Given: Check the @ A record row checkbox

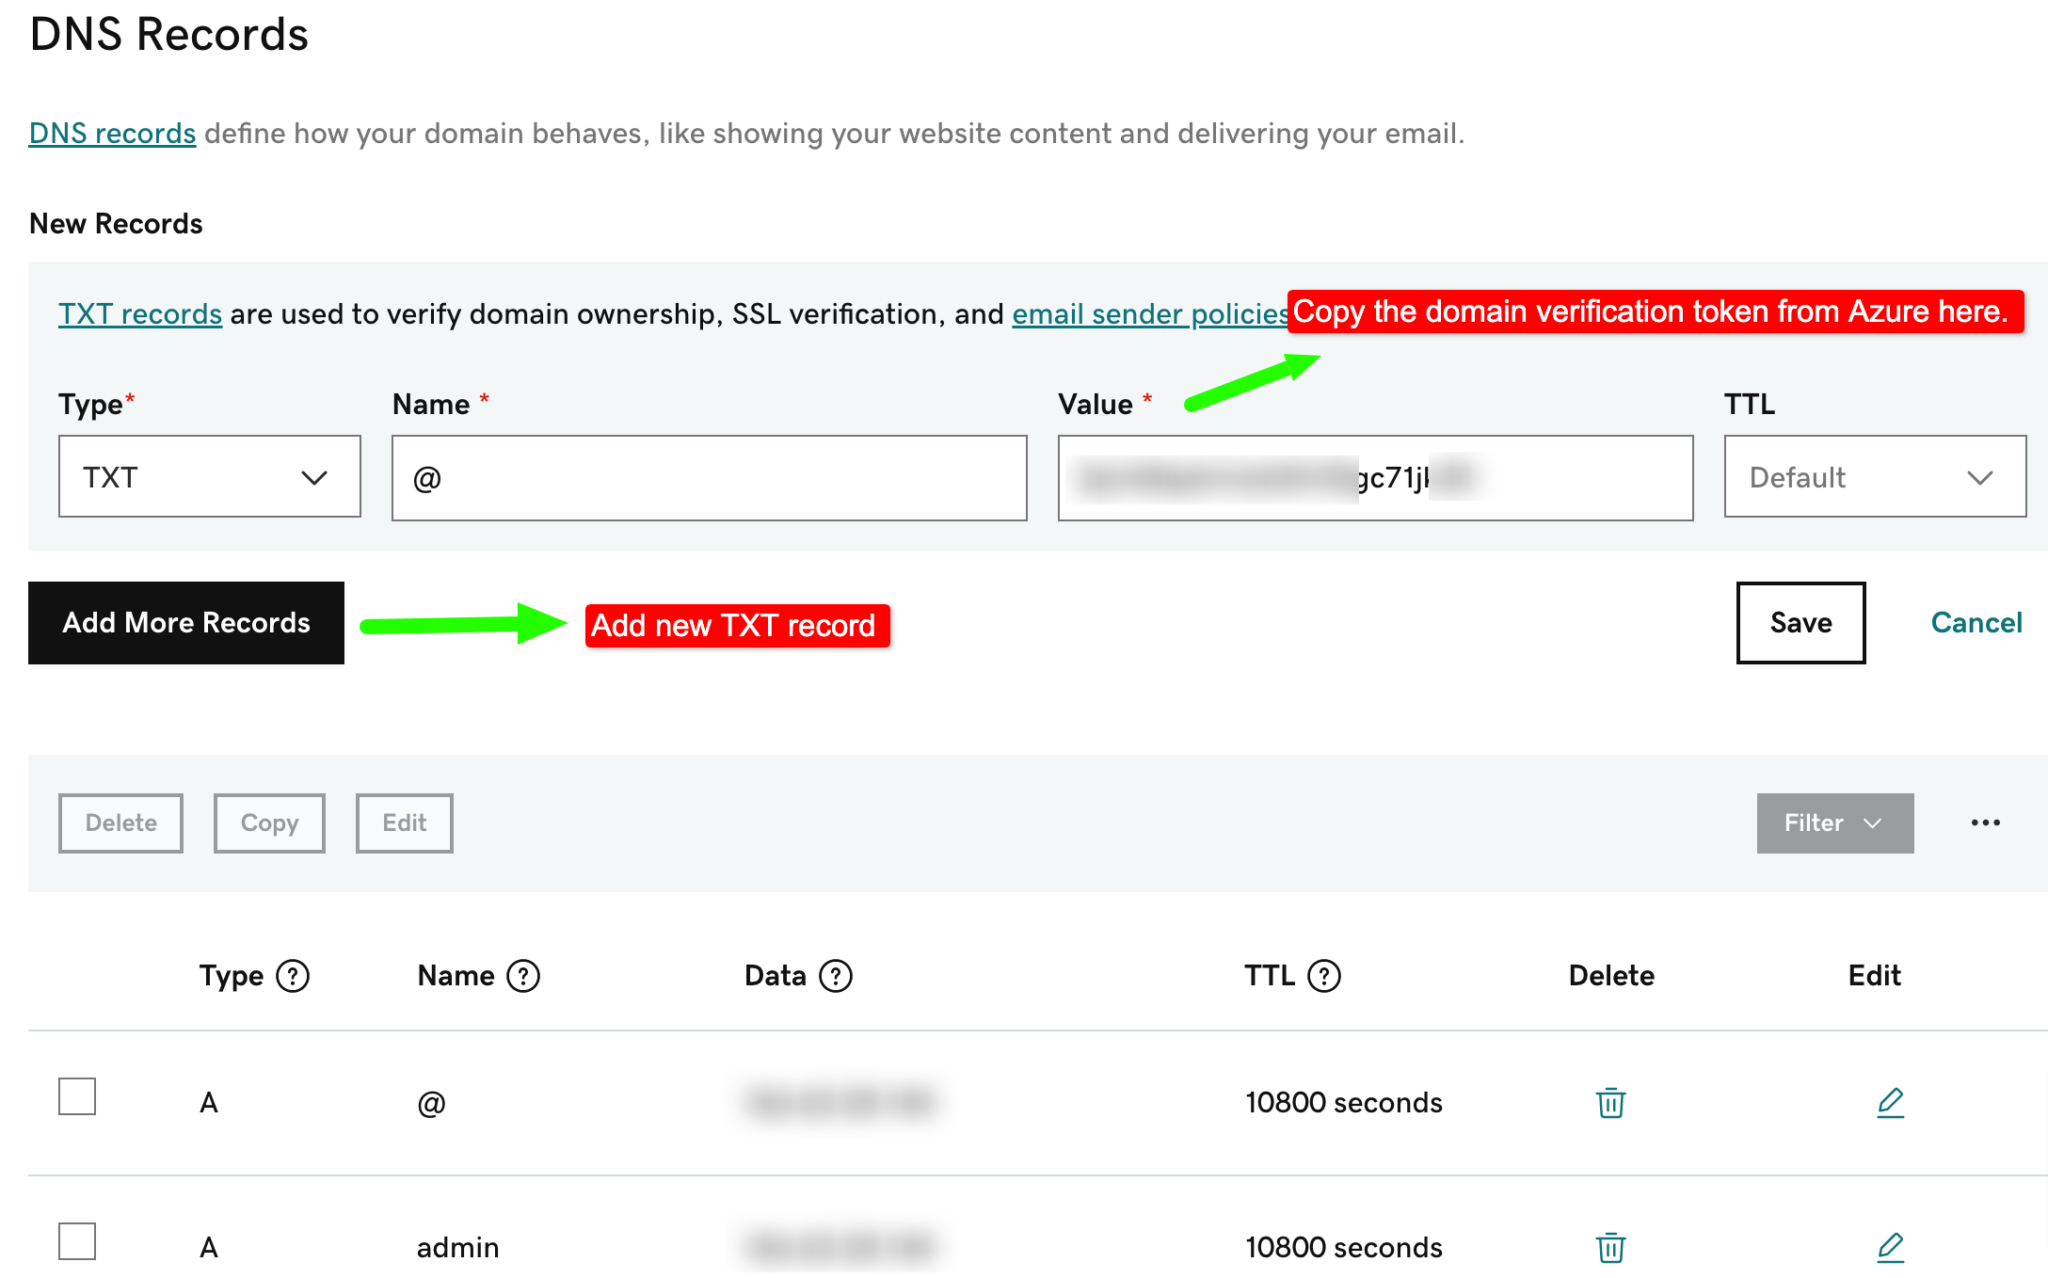Looking at the screenshot, I should 75,1096.
